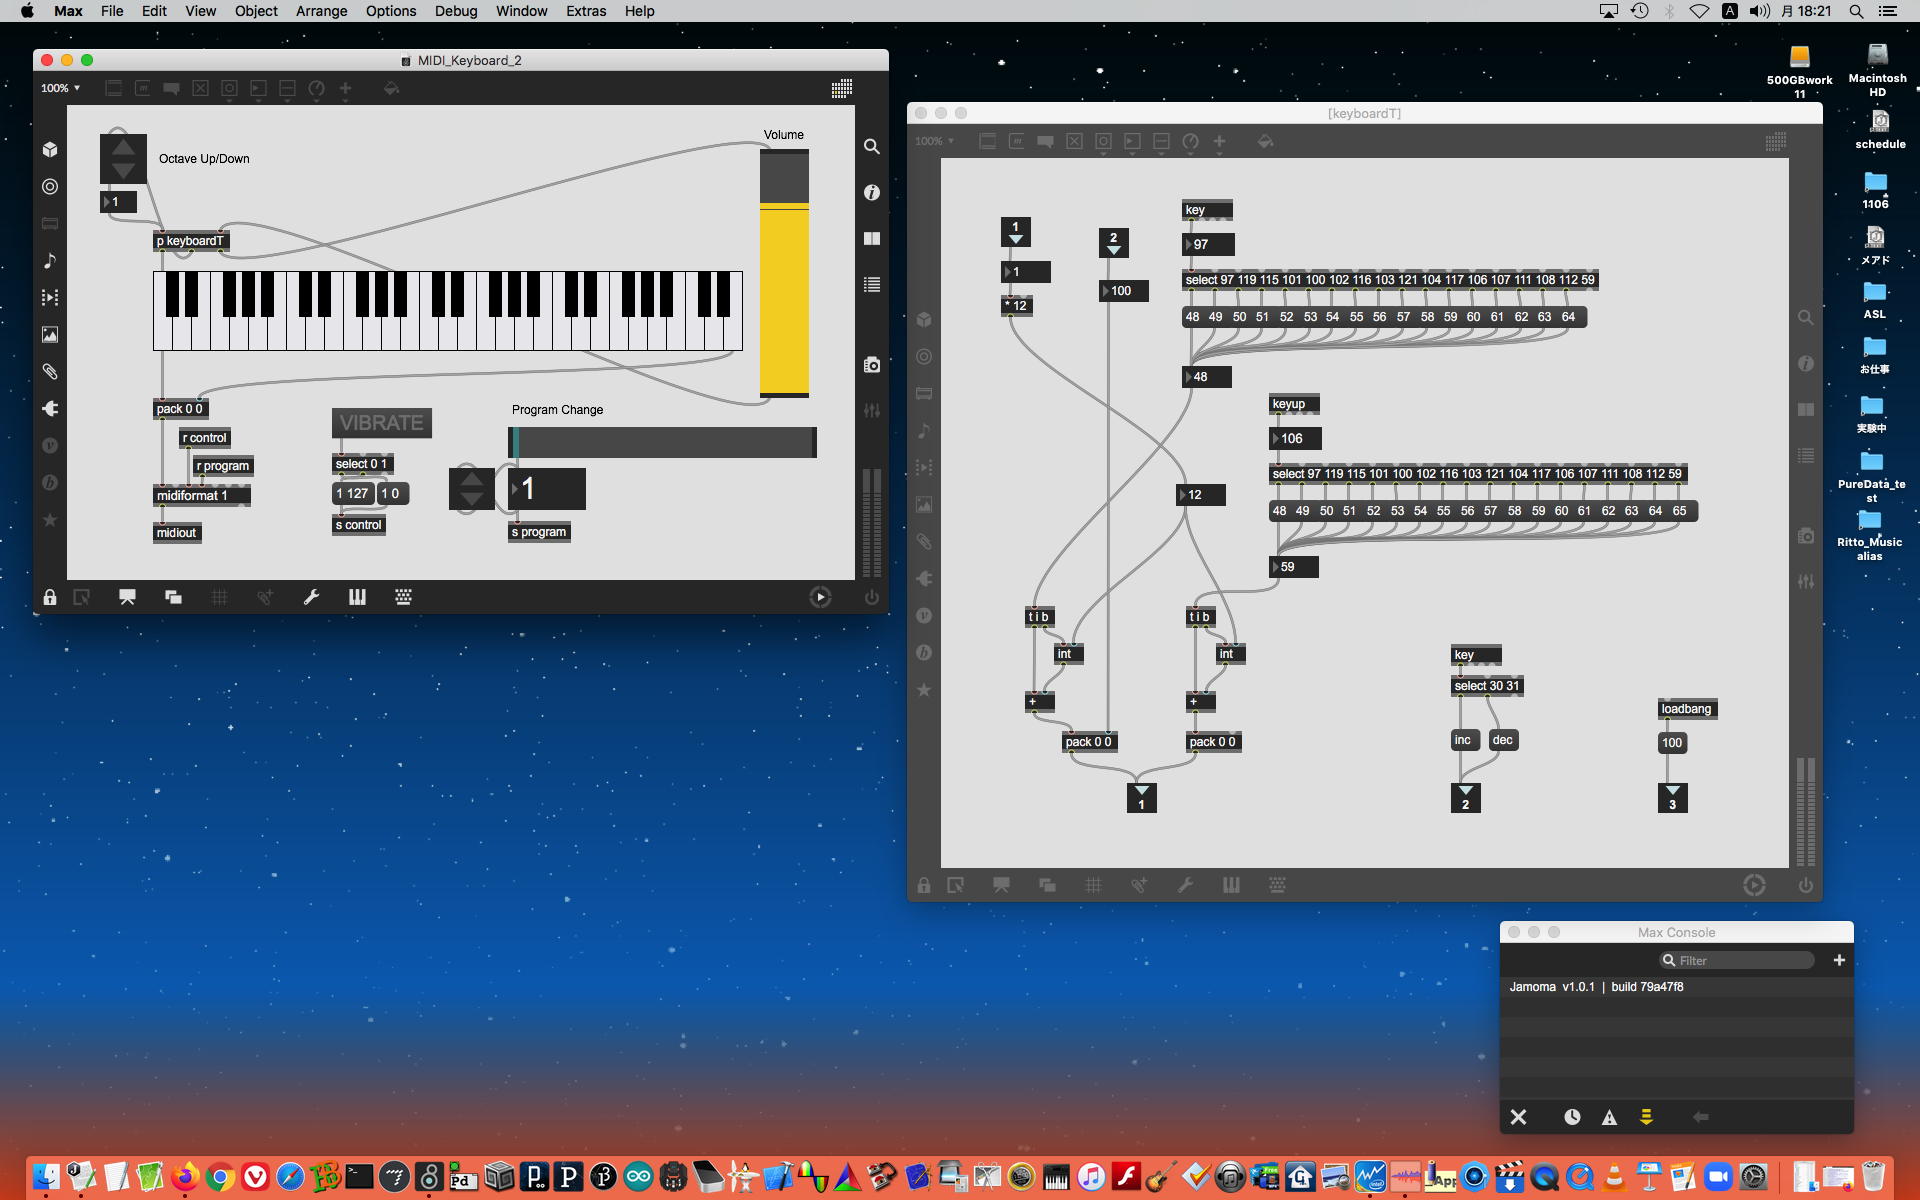Open the Extras menu
Viewport: 1920px width, 1200px height.
point(585,11)
